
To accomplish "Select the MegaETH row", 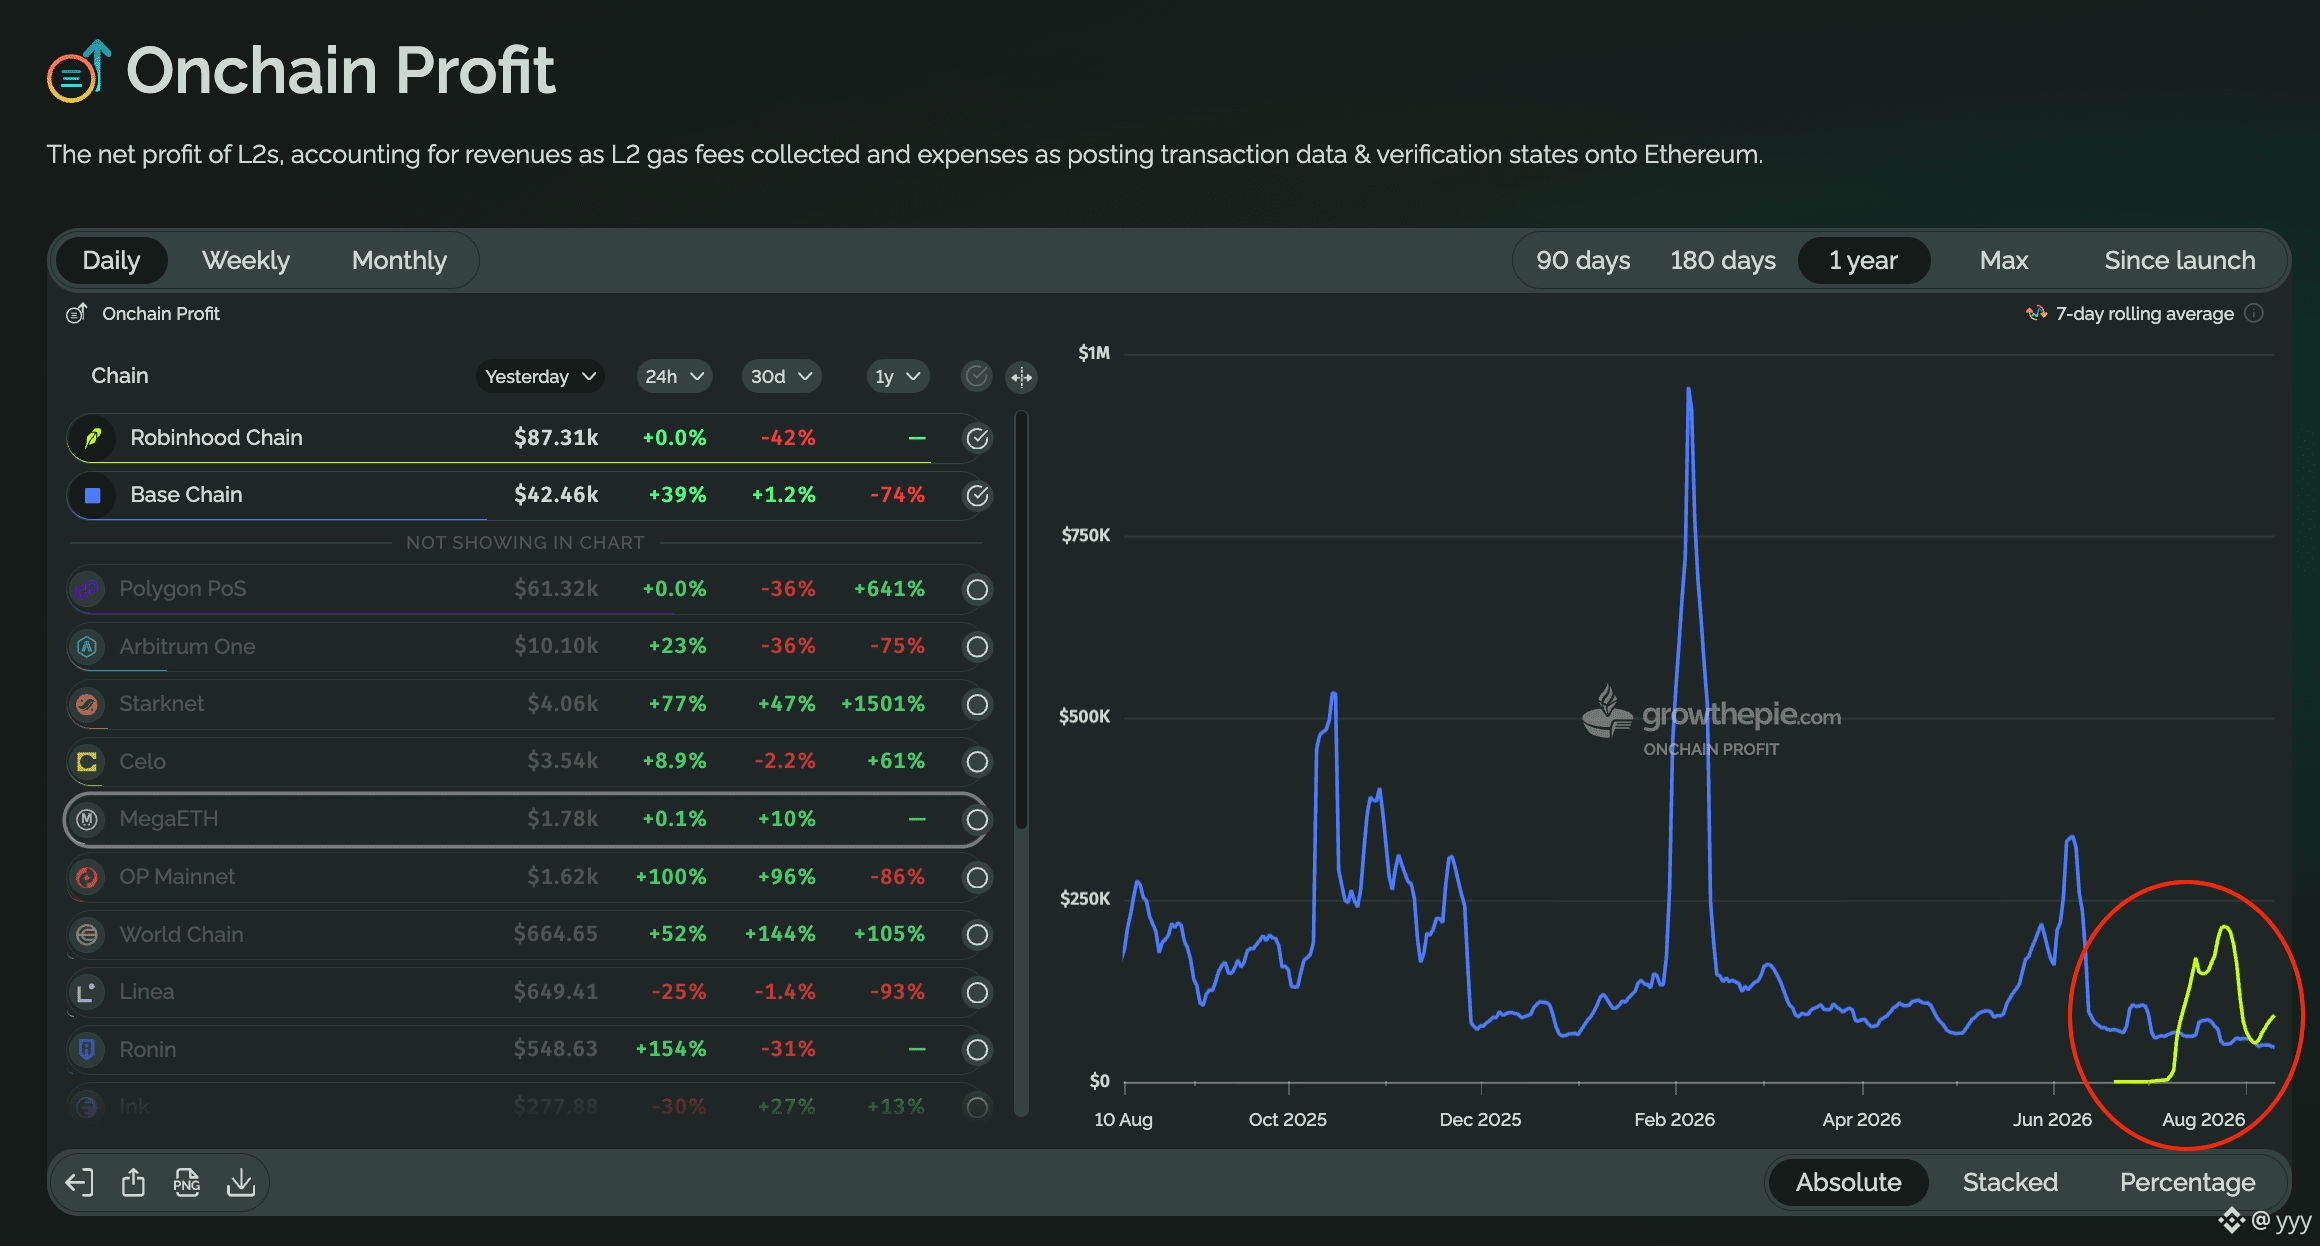I will tap(527, 820).
